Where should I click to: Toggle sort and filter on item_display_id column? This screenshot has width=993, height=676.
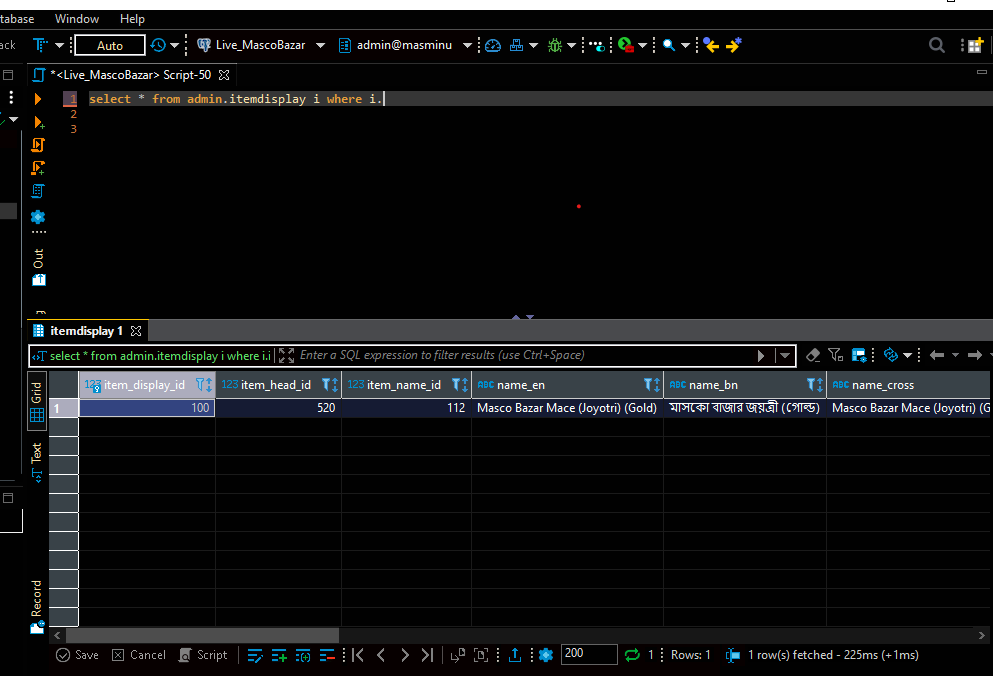(204, 385)
